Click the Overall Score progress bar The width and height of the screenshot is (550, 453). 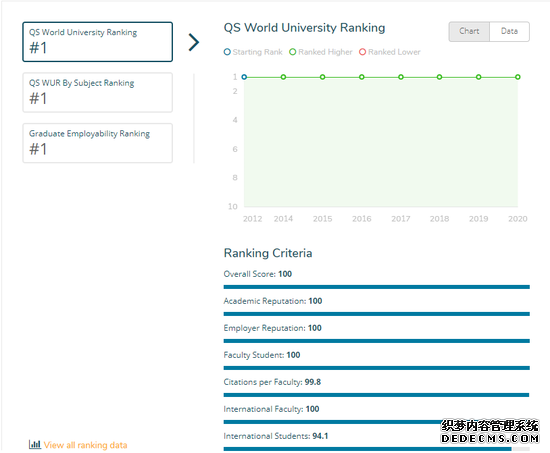376,287
